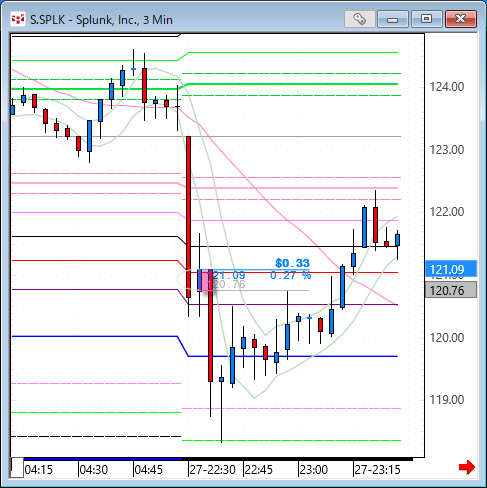Click the 04:45 time axis label
Screen dimensions: 487x488
tap(148, 470)
